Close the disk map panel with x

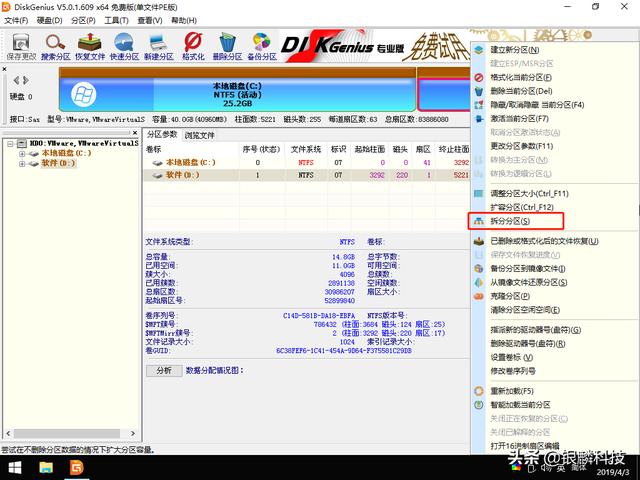point(4,69)
